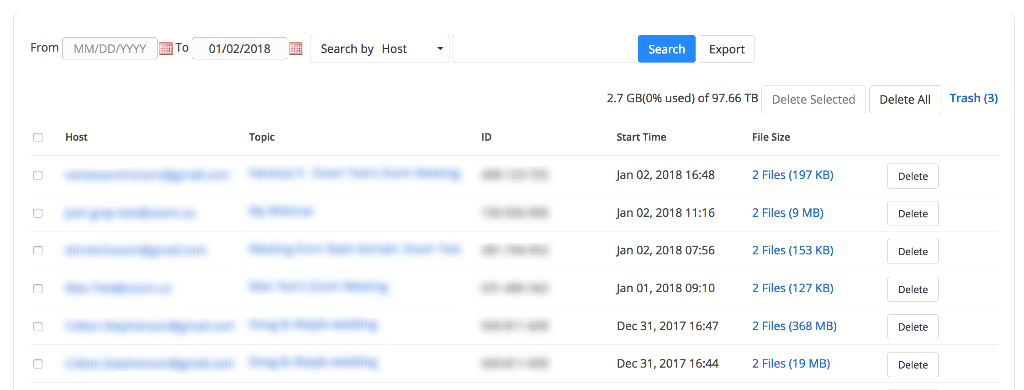
Task: Tick the checkbox for Dec 31, 2017 16:44 recording
Action: point(38,364)
